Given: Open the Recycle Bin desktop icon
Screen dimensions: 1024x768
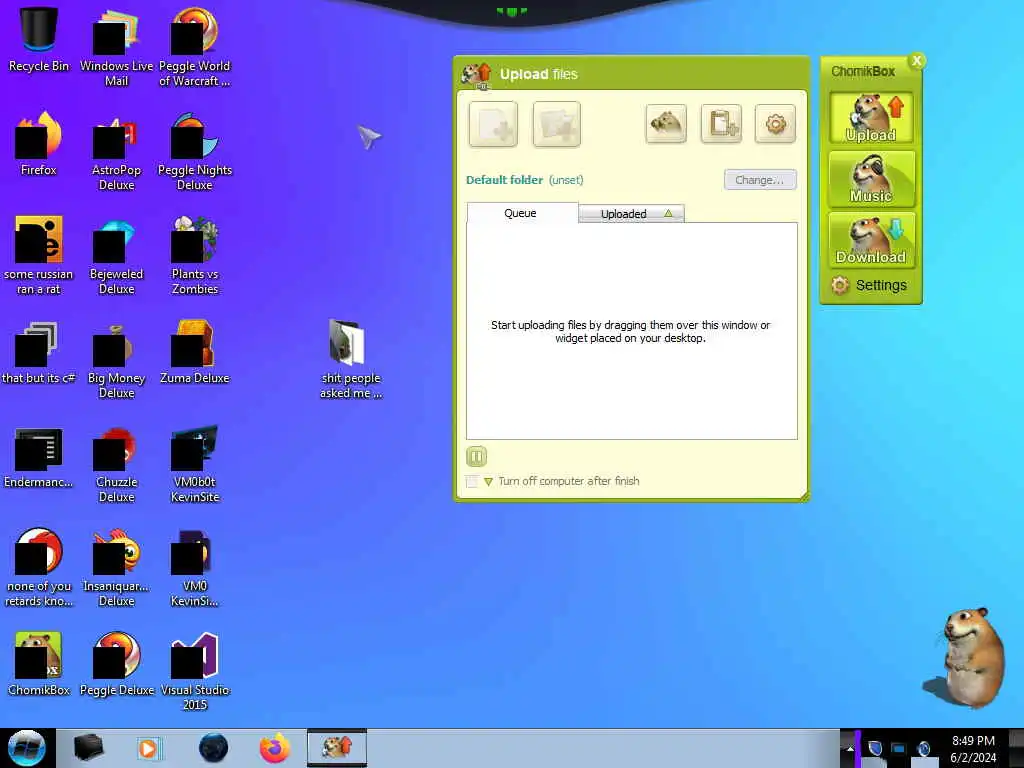Looking at the screenshot, I should (39, 40).
